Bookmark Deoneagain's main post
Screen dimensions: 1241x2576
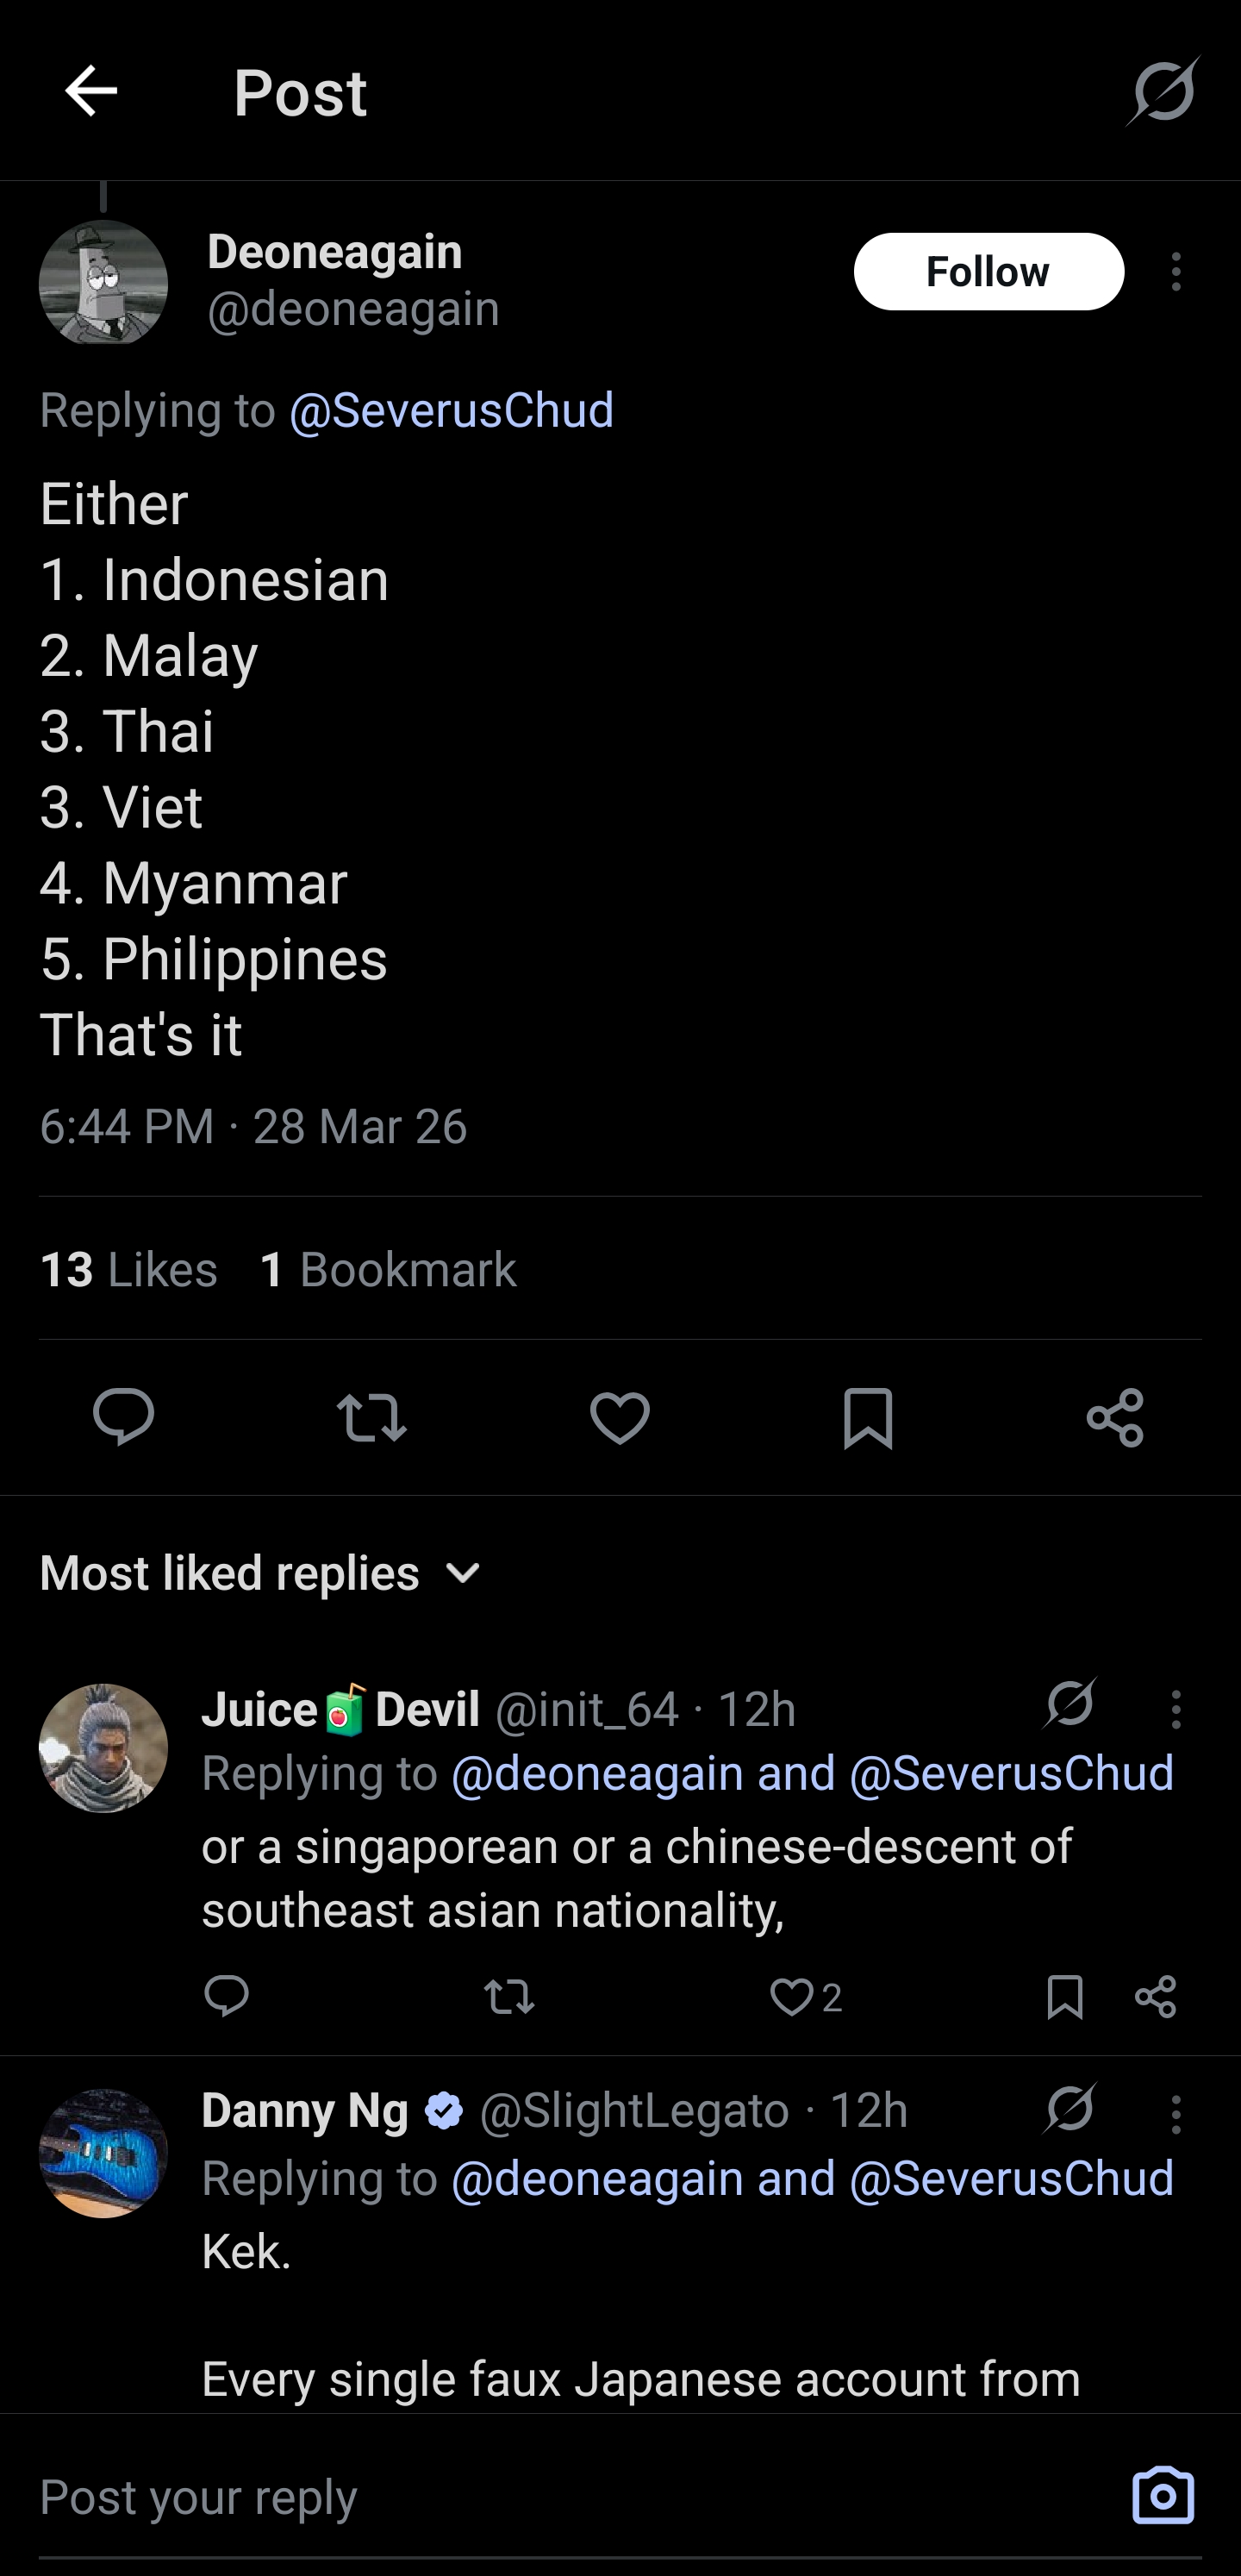click(867, 1416)
